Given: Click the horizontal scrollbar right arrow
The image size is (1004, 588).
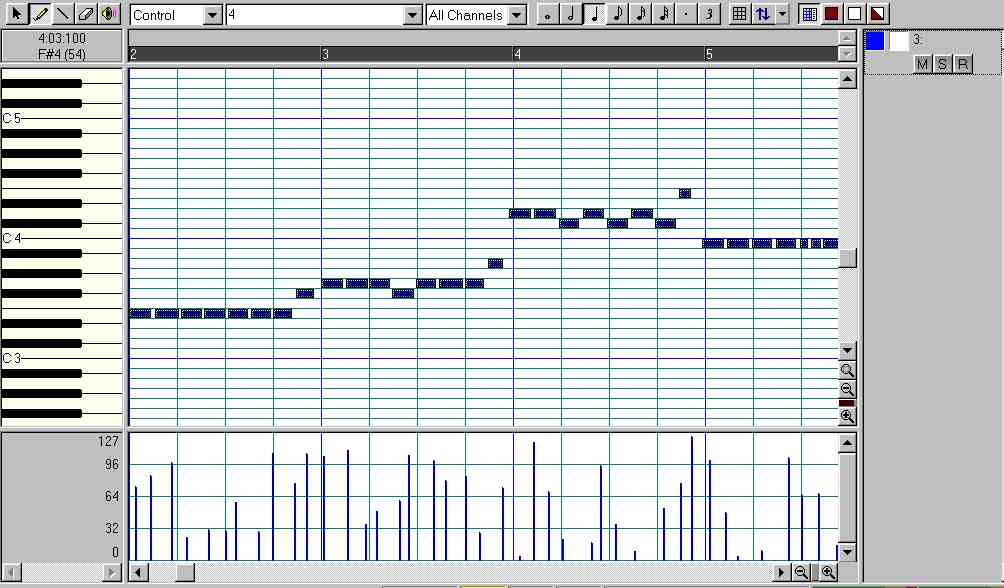Looking at the screenshot, I should (781, 572).
